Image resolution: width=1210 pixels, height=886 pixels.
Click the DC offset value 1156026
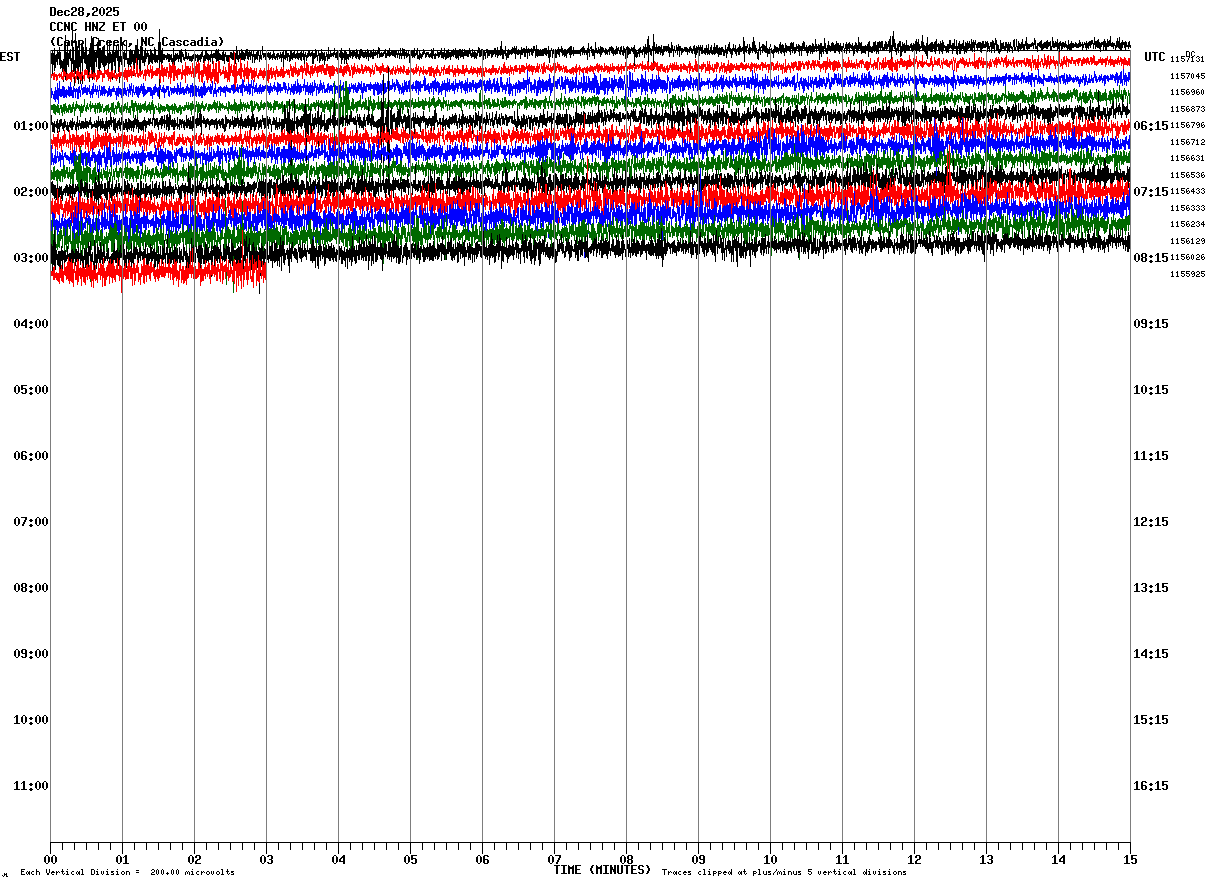[x=1187, y=258]
